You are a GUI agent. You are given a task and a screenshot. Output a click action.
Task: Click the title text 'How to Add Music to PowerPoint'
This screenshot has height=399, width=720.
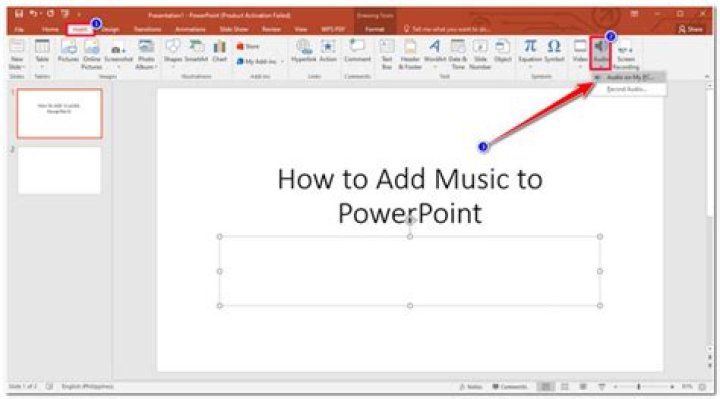410,196
